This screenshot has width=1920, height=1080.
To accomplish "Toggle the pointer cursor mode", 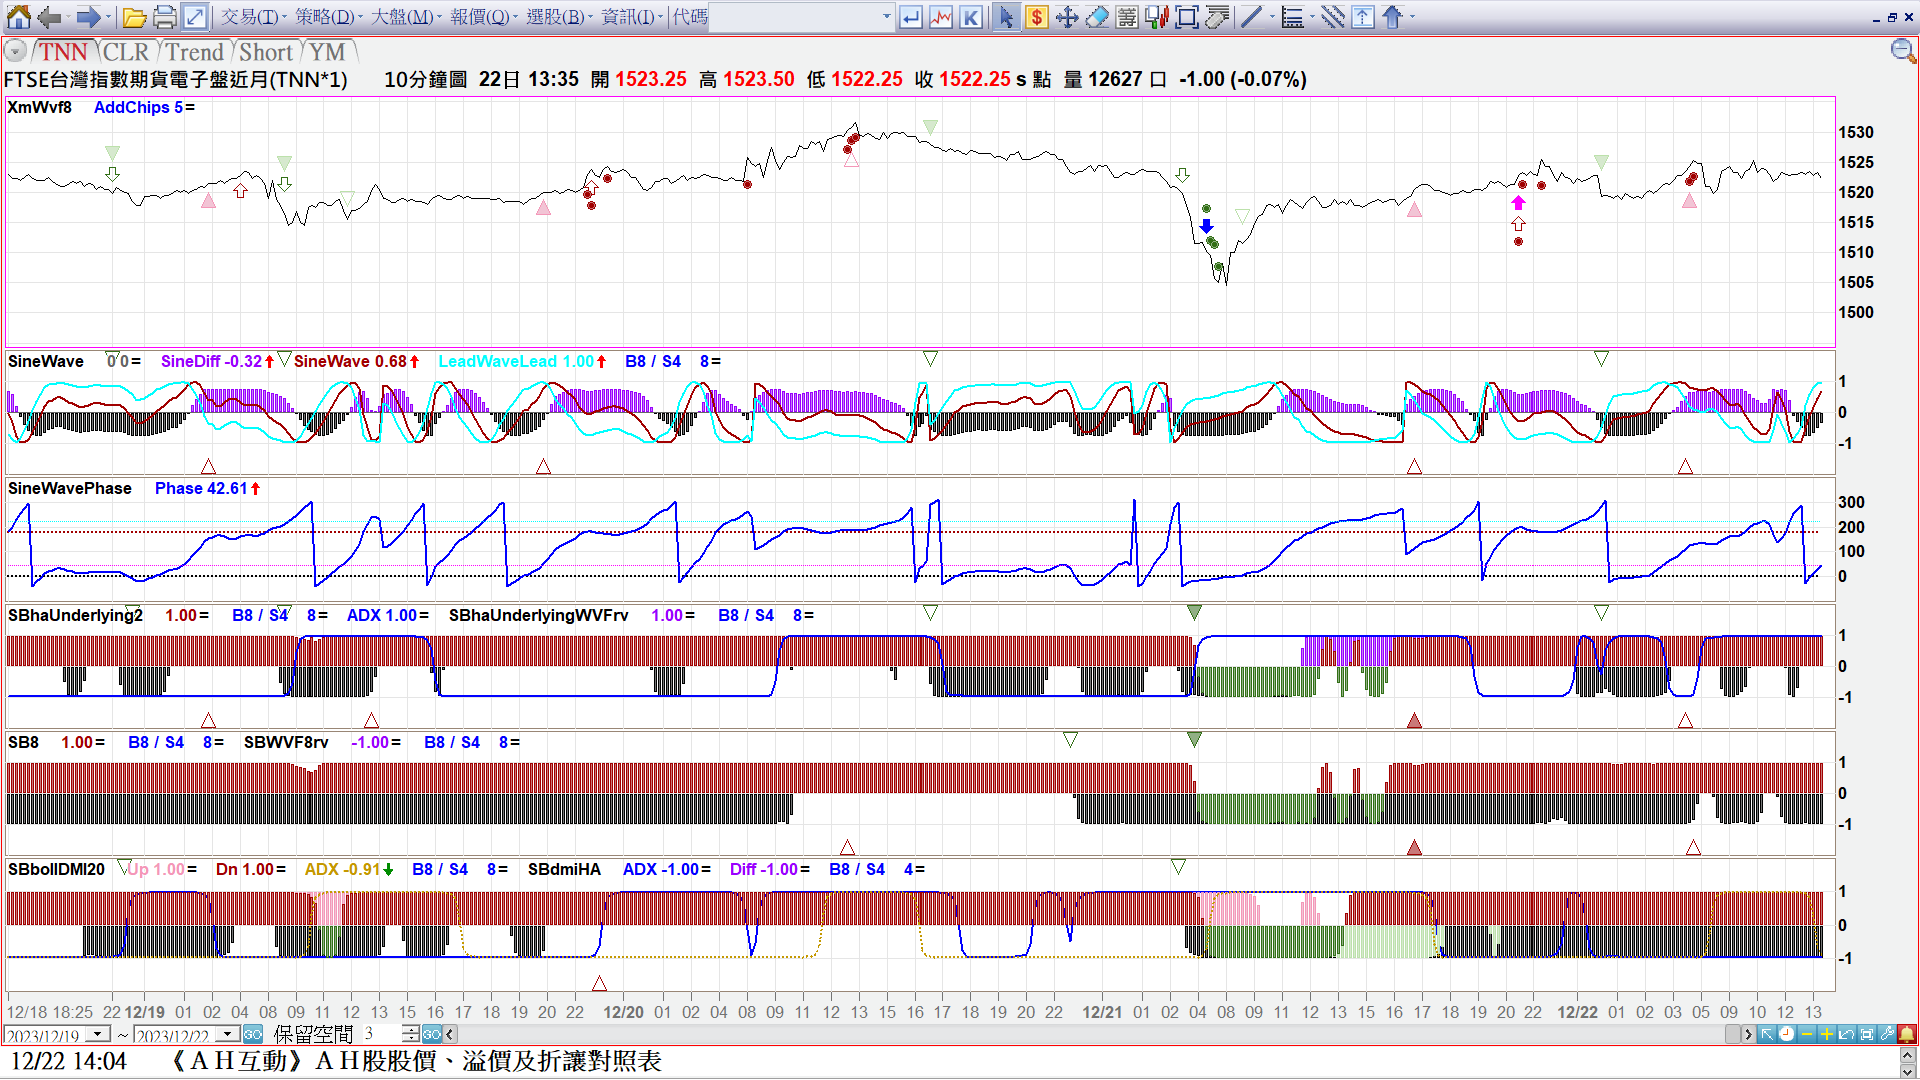I will [1006, 17].
